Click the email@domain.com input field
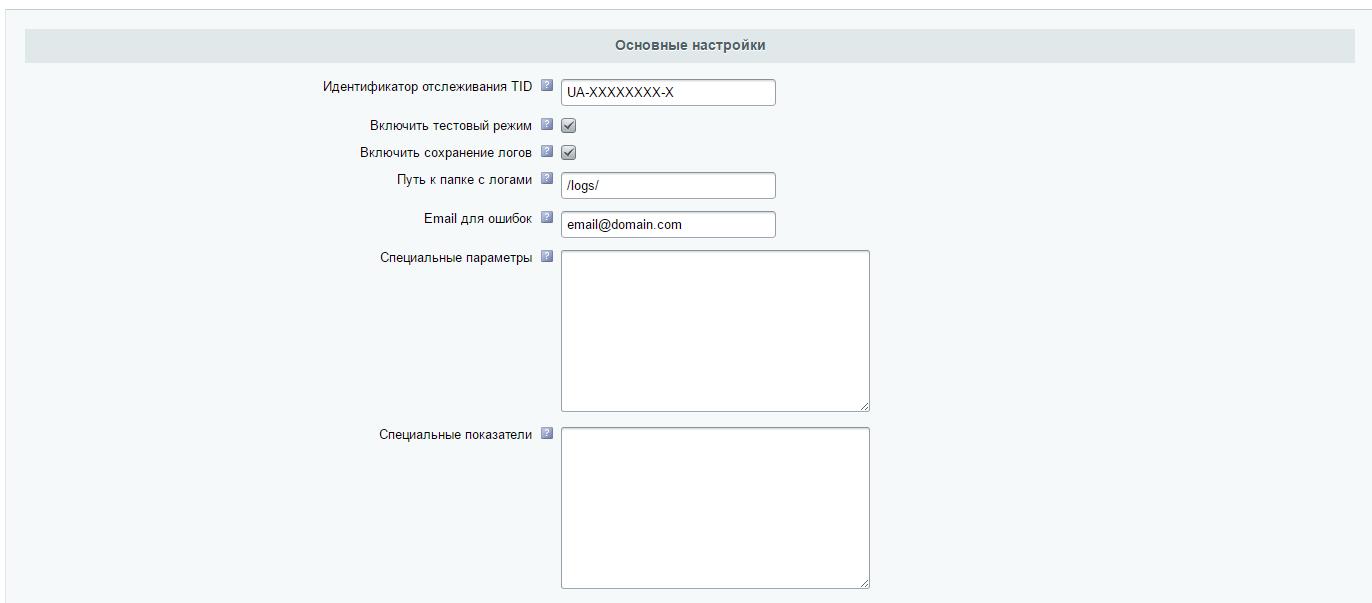Image resolution: width=1372 pixels, height=603 pixels. [x=667, y=225]
